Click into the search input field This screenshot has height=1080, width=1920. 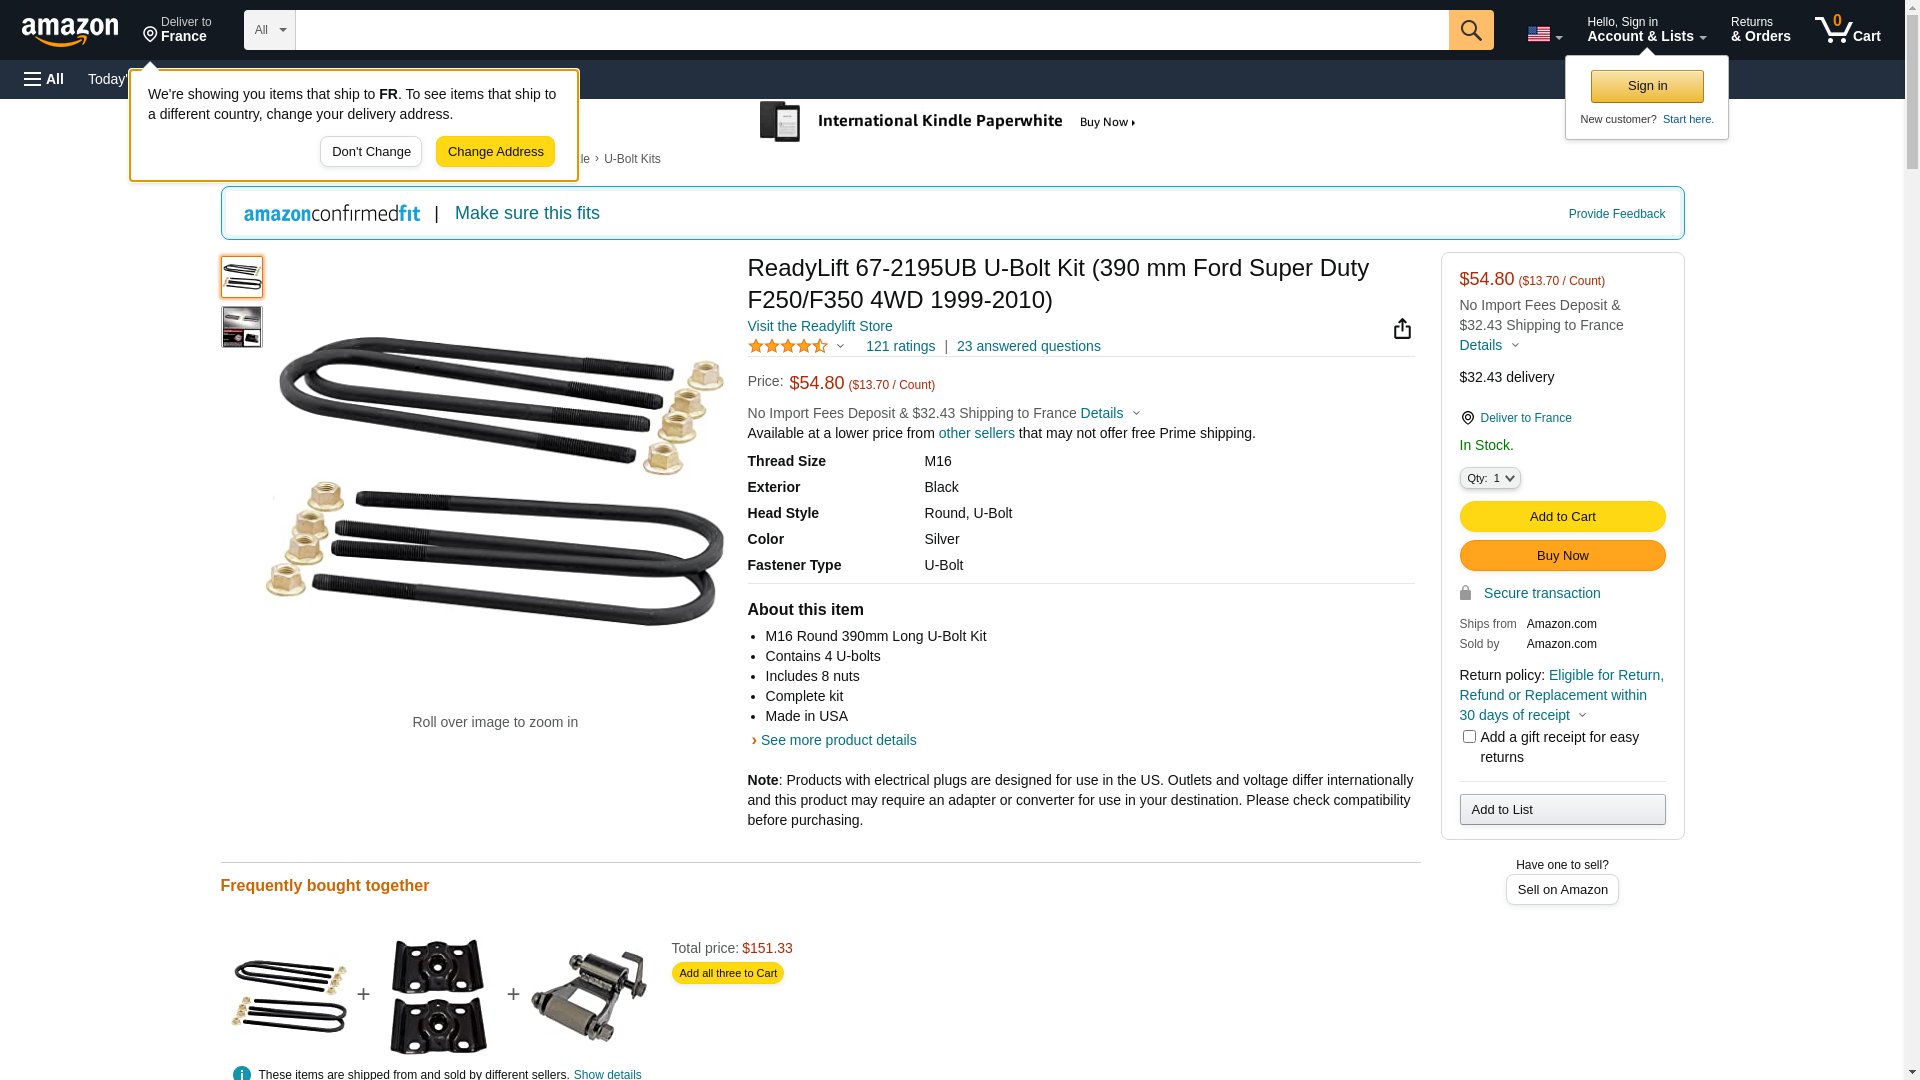click(871, 30)
